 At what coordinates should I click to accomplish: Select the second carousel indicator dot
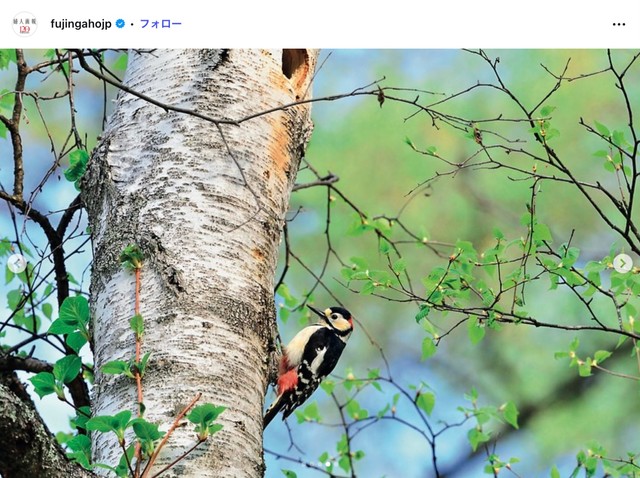tap(312, 465)
